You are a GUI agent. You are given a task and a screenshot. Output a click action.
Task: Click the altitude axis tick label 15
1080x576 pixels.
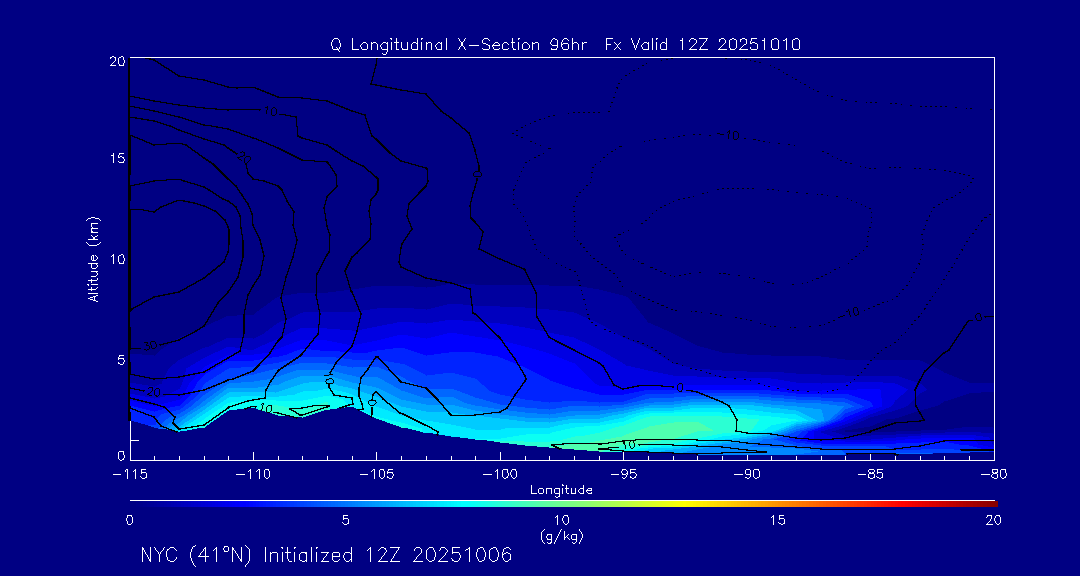pyautogui.click(x=118, y=158)
